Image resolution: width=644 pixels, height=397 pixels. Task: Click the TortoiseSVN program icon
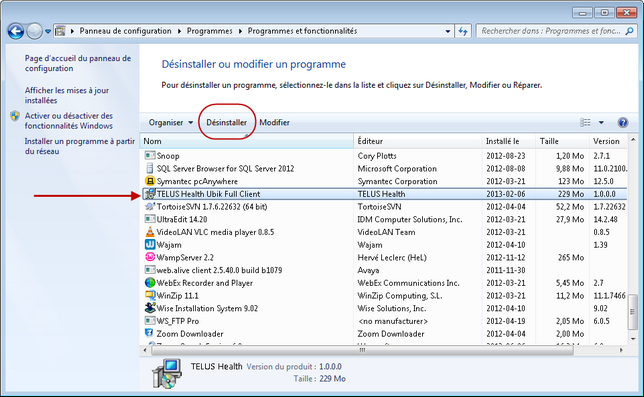(150, 207)
